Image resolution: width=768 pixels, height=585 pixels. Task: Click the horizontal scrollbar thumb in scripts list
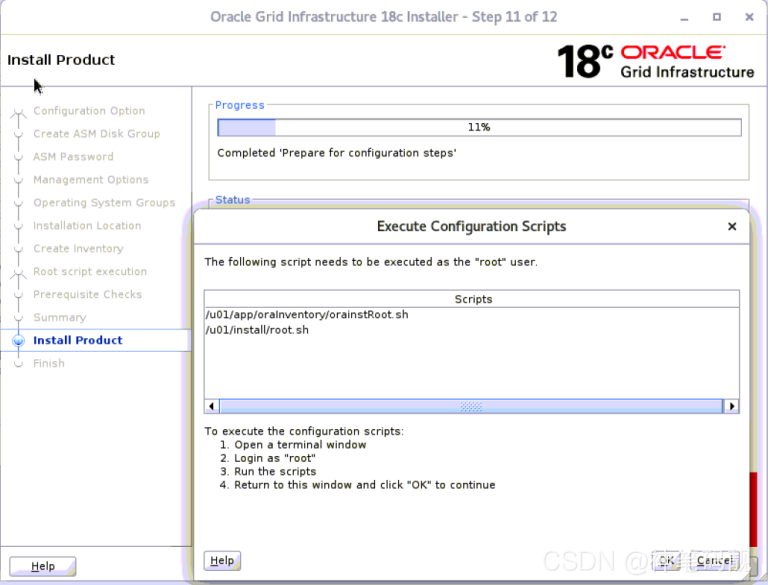471,407
